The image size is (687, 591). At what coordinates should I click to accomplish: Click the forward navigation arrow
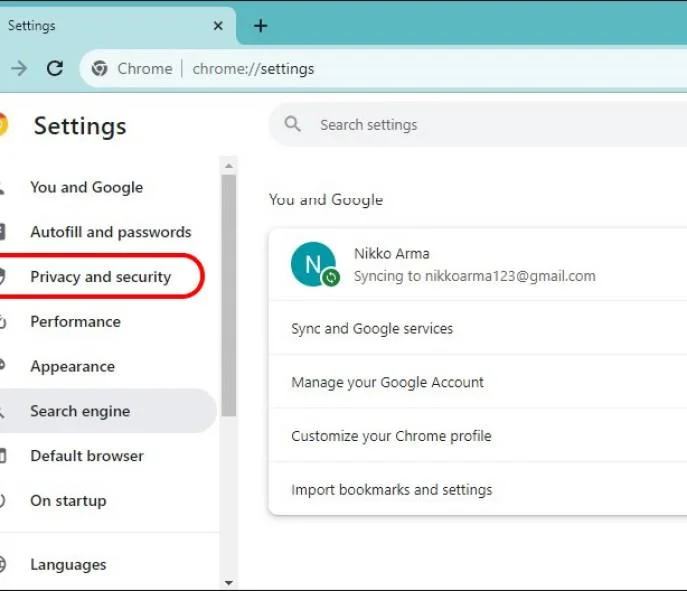[x=19, y=68]
